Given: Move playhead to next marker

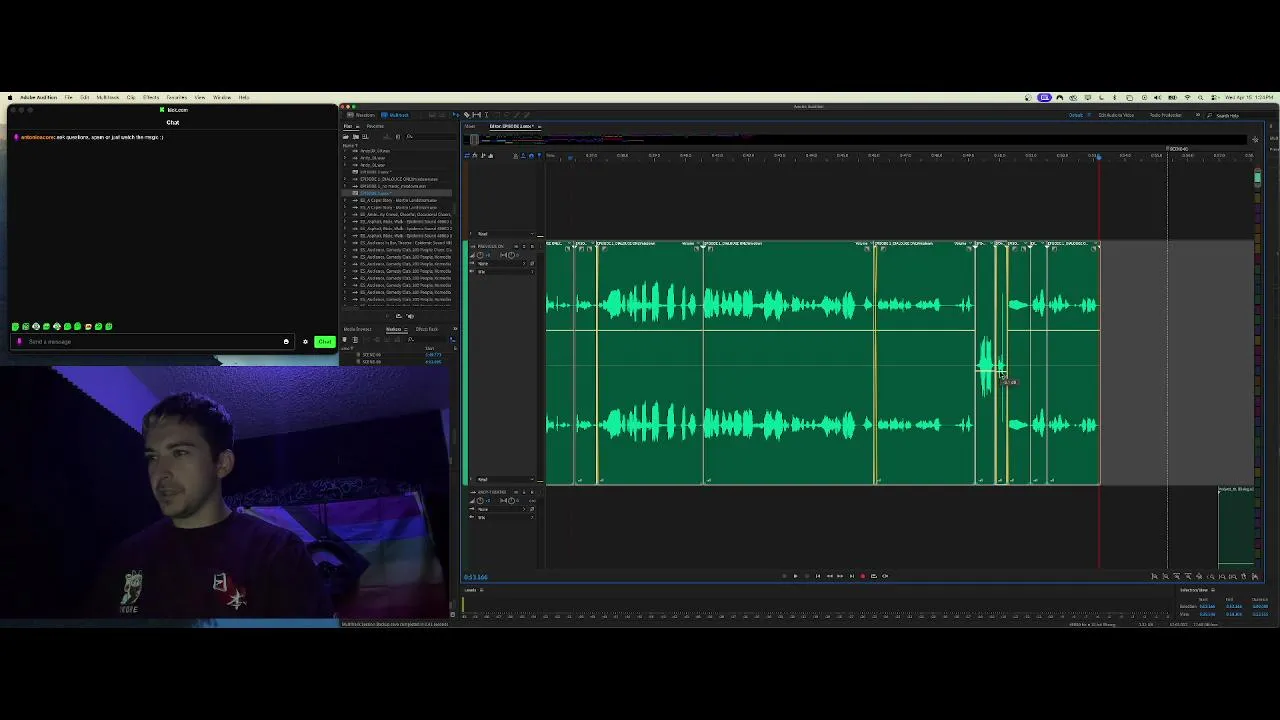Looking at the screenshot, I should [851, 576].
